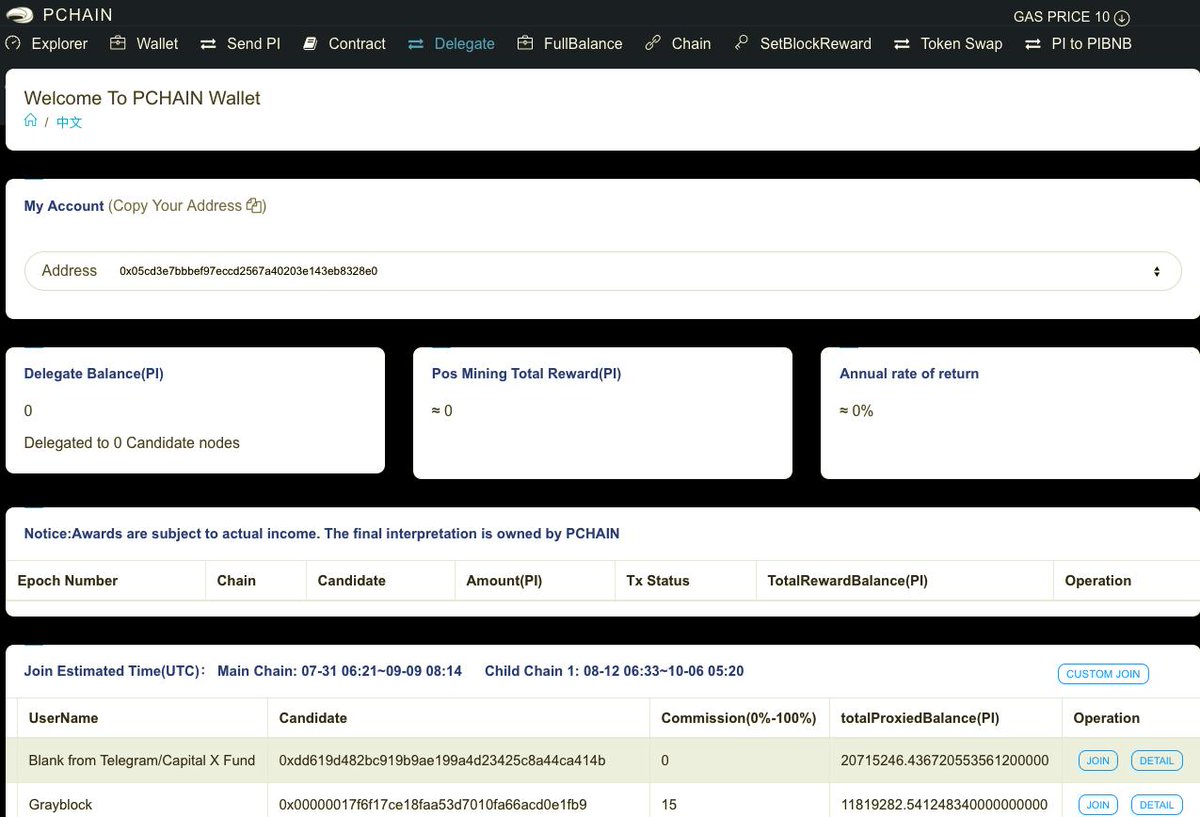Image resolution: width=1200 pixels, height=817 pixels.
Task: Click the Delegate Balance(PI) card title
Action: pos(94,374)
